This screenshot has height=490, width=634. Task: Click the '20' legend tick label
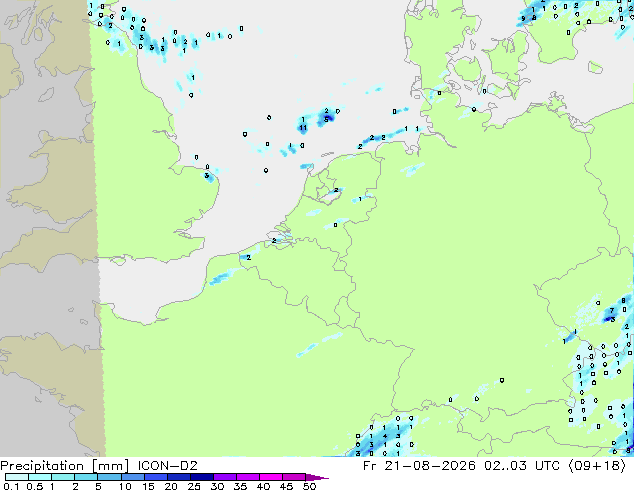pyautogui.click(x=171, y=486)
